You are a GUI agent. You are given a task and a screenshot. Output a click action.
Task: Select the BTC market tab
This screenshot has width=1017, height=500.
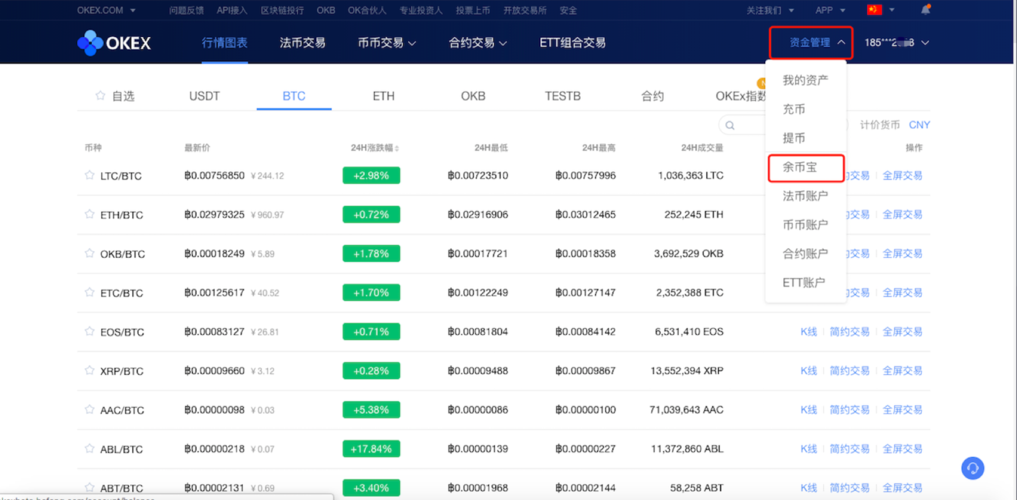pyautogui.click(x=294, y=96)
